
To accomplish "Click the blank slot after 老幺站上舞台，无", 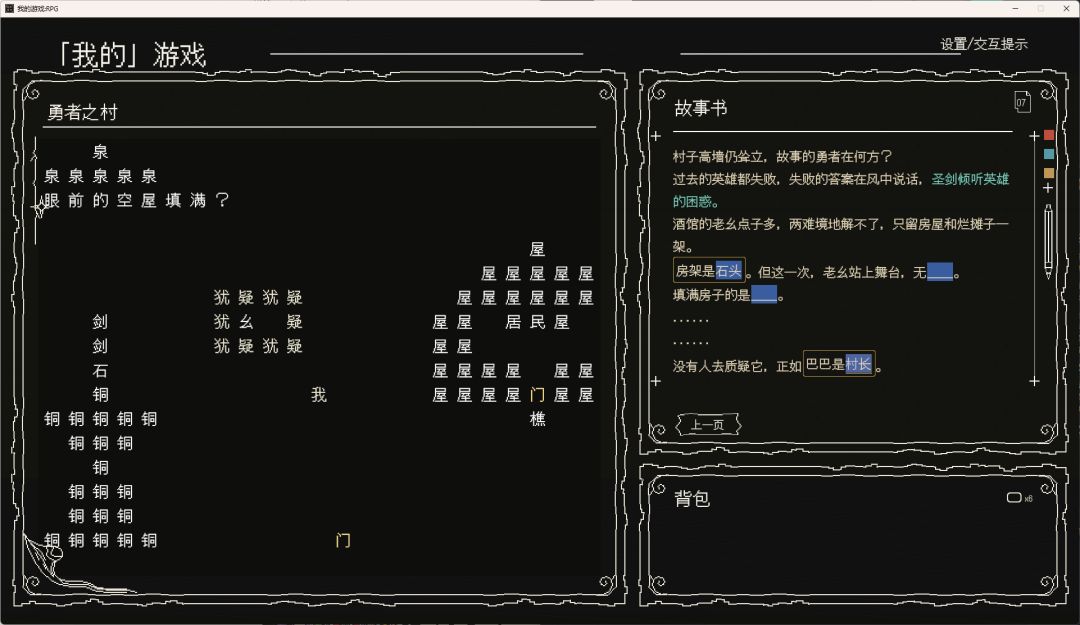I will click(x=940, y=272).
